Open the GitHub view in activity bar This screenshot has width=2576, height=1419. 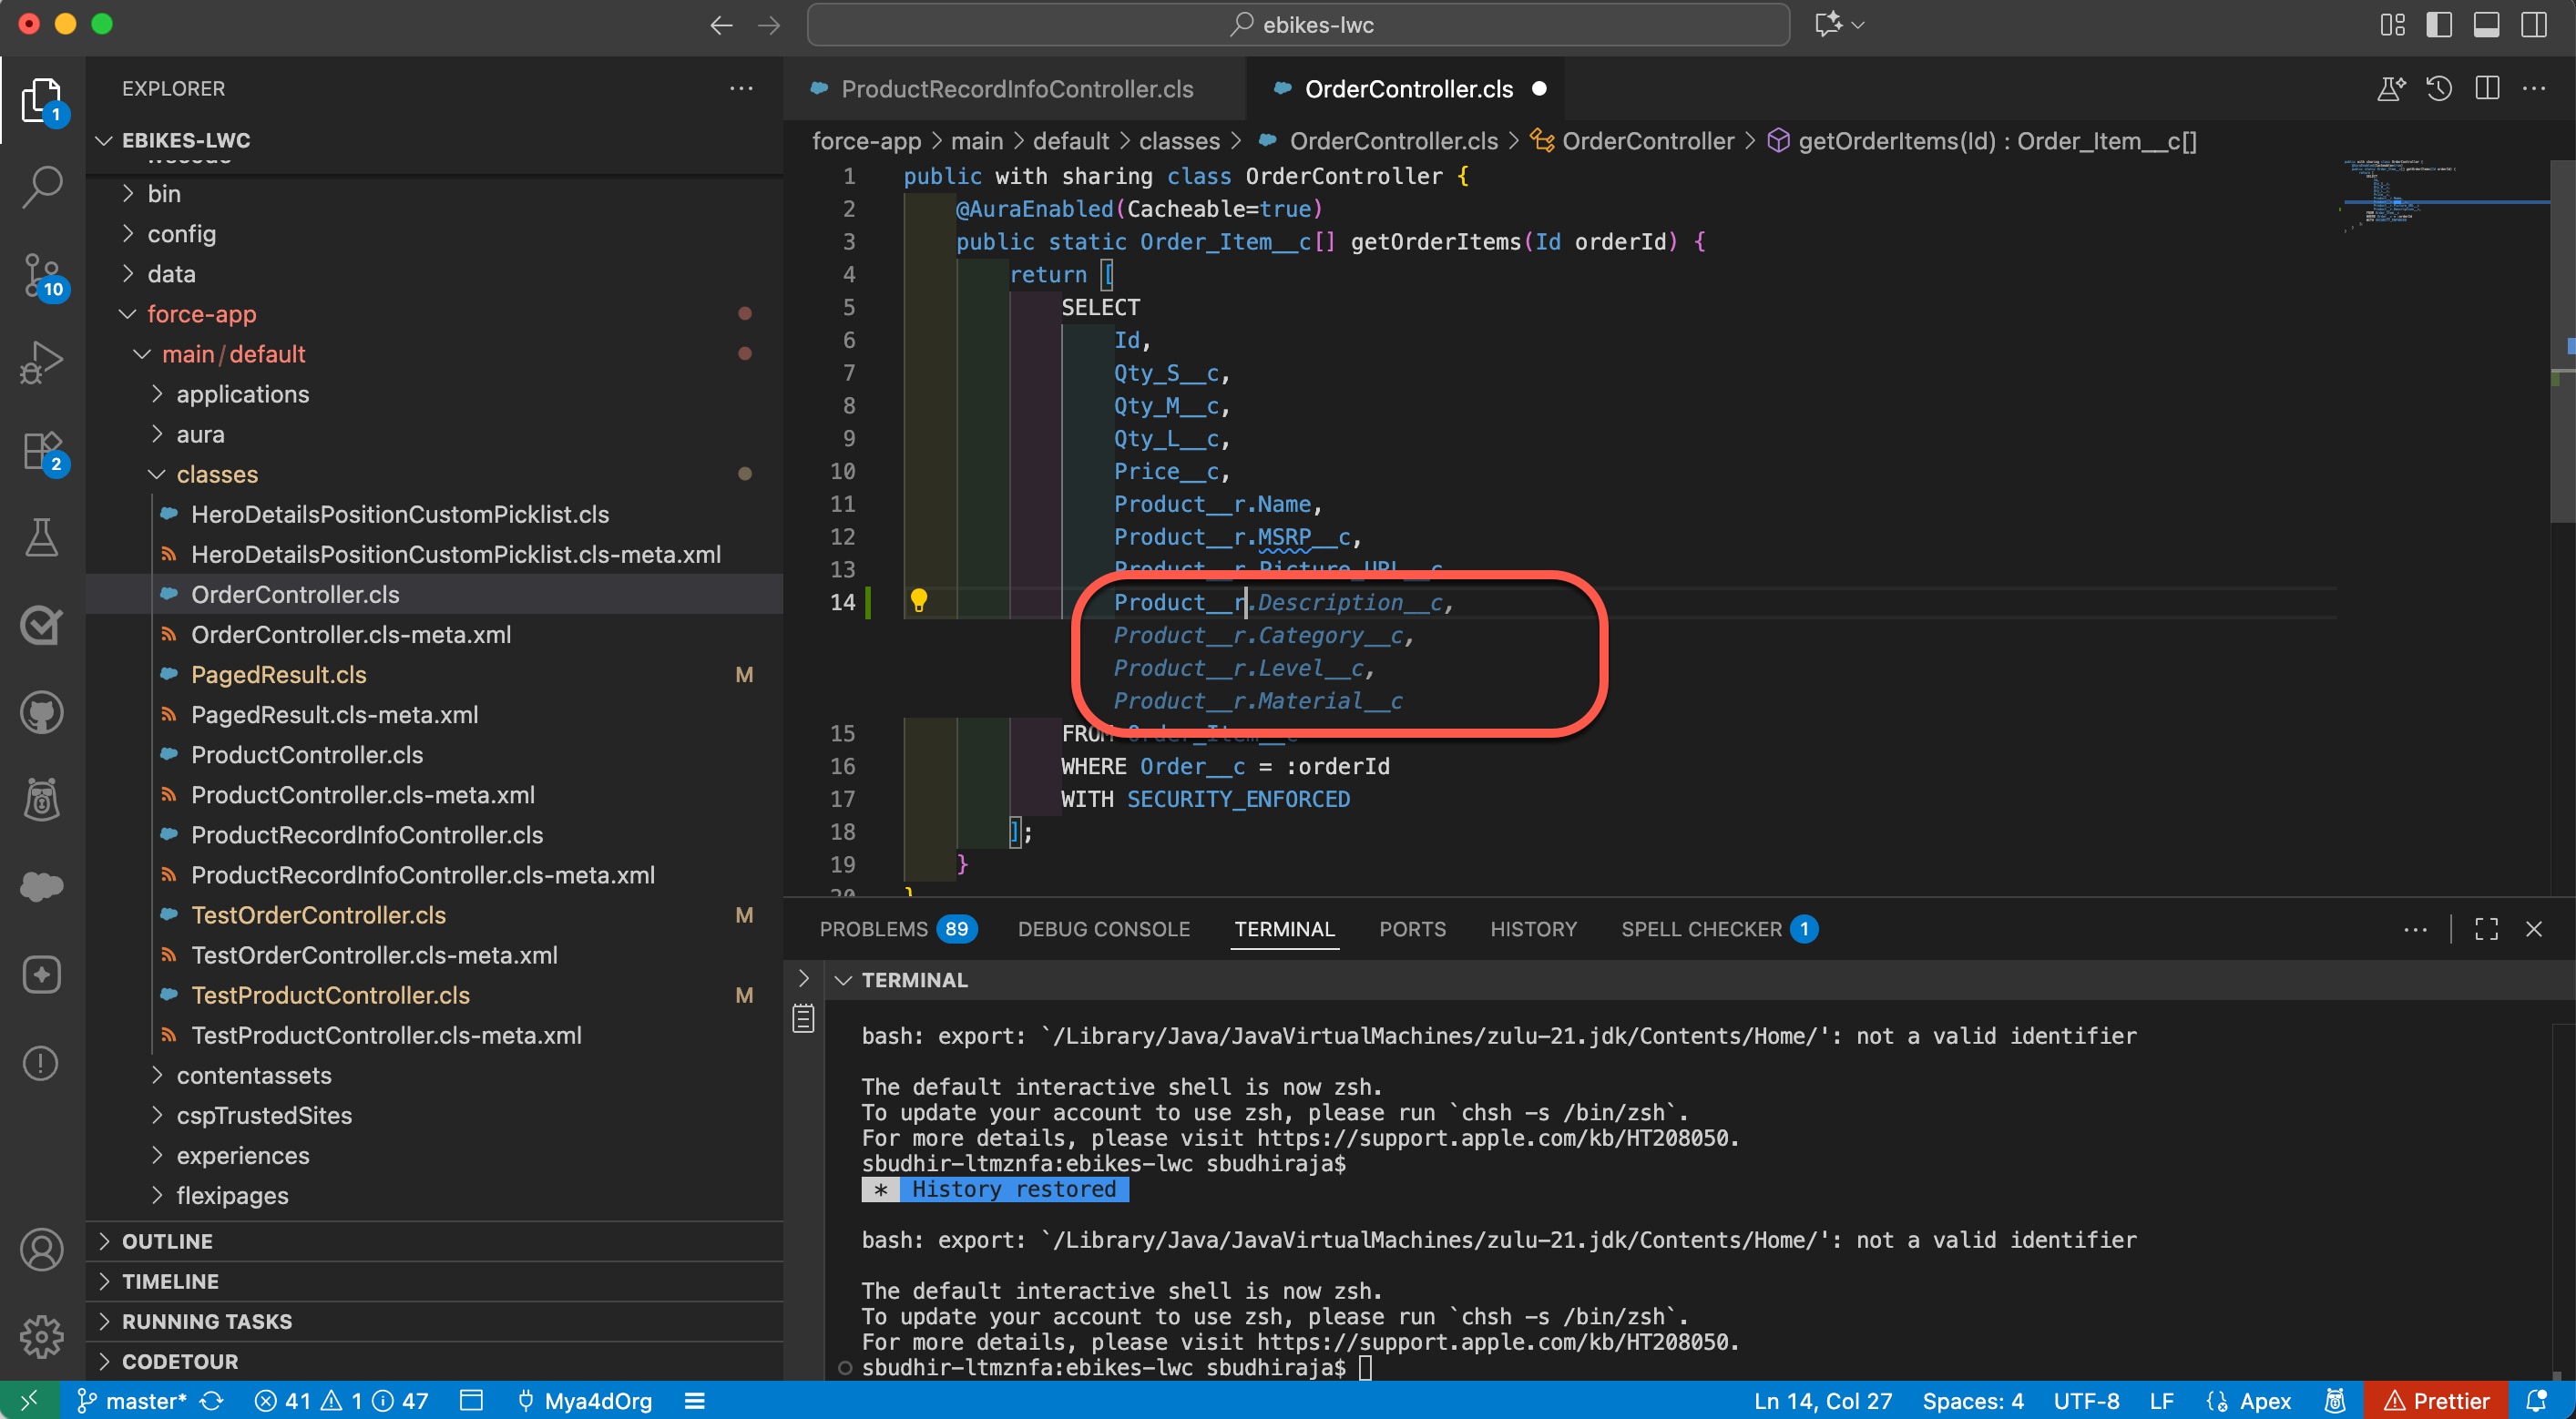click(x=42, y=713)
